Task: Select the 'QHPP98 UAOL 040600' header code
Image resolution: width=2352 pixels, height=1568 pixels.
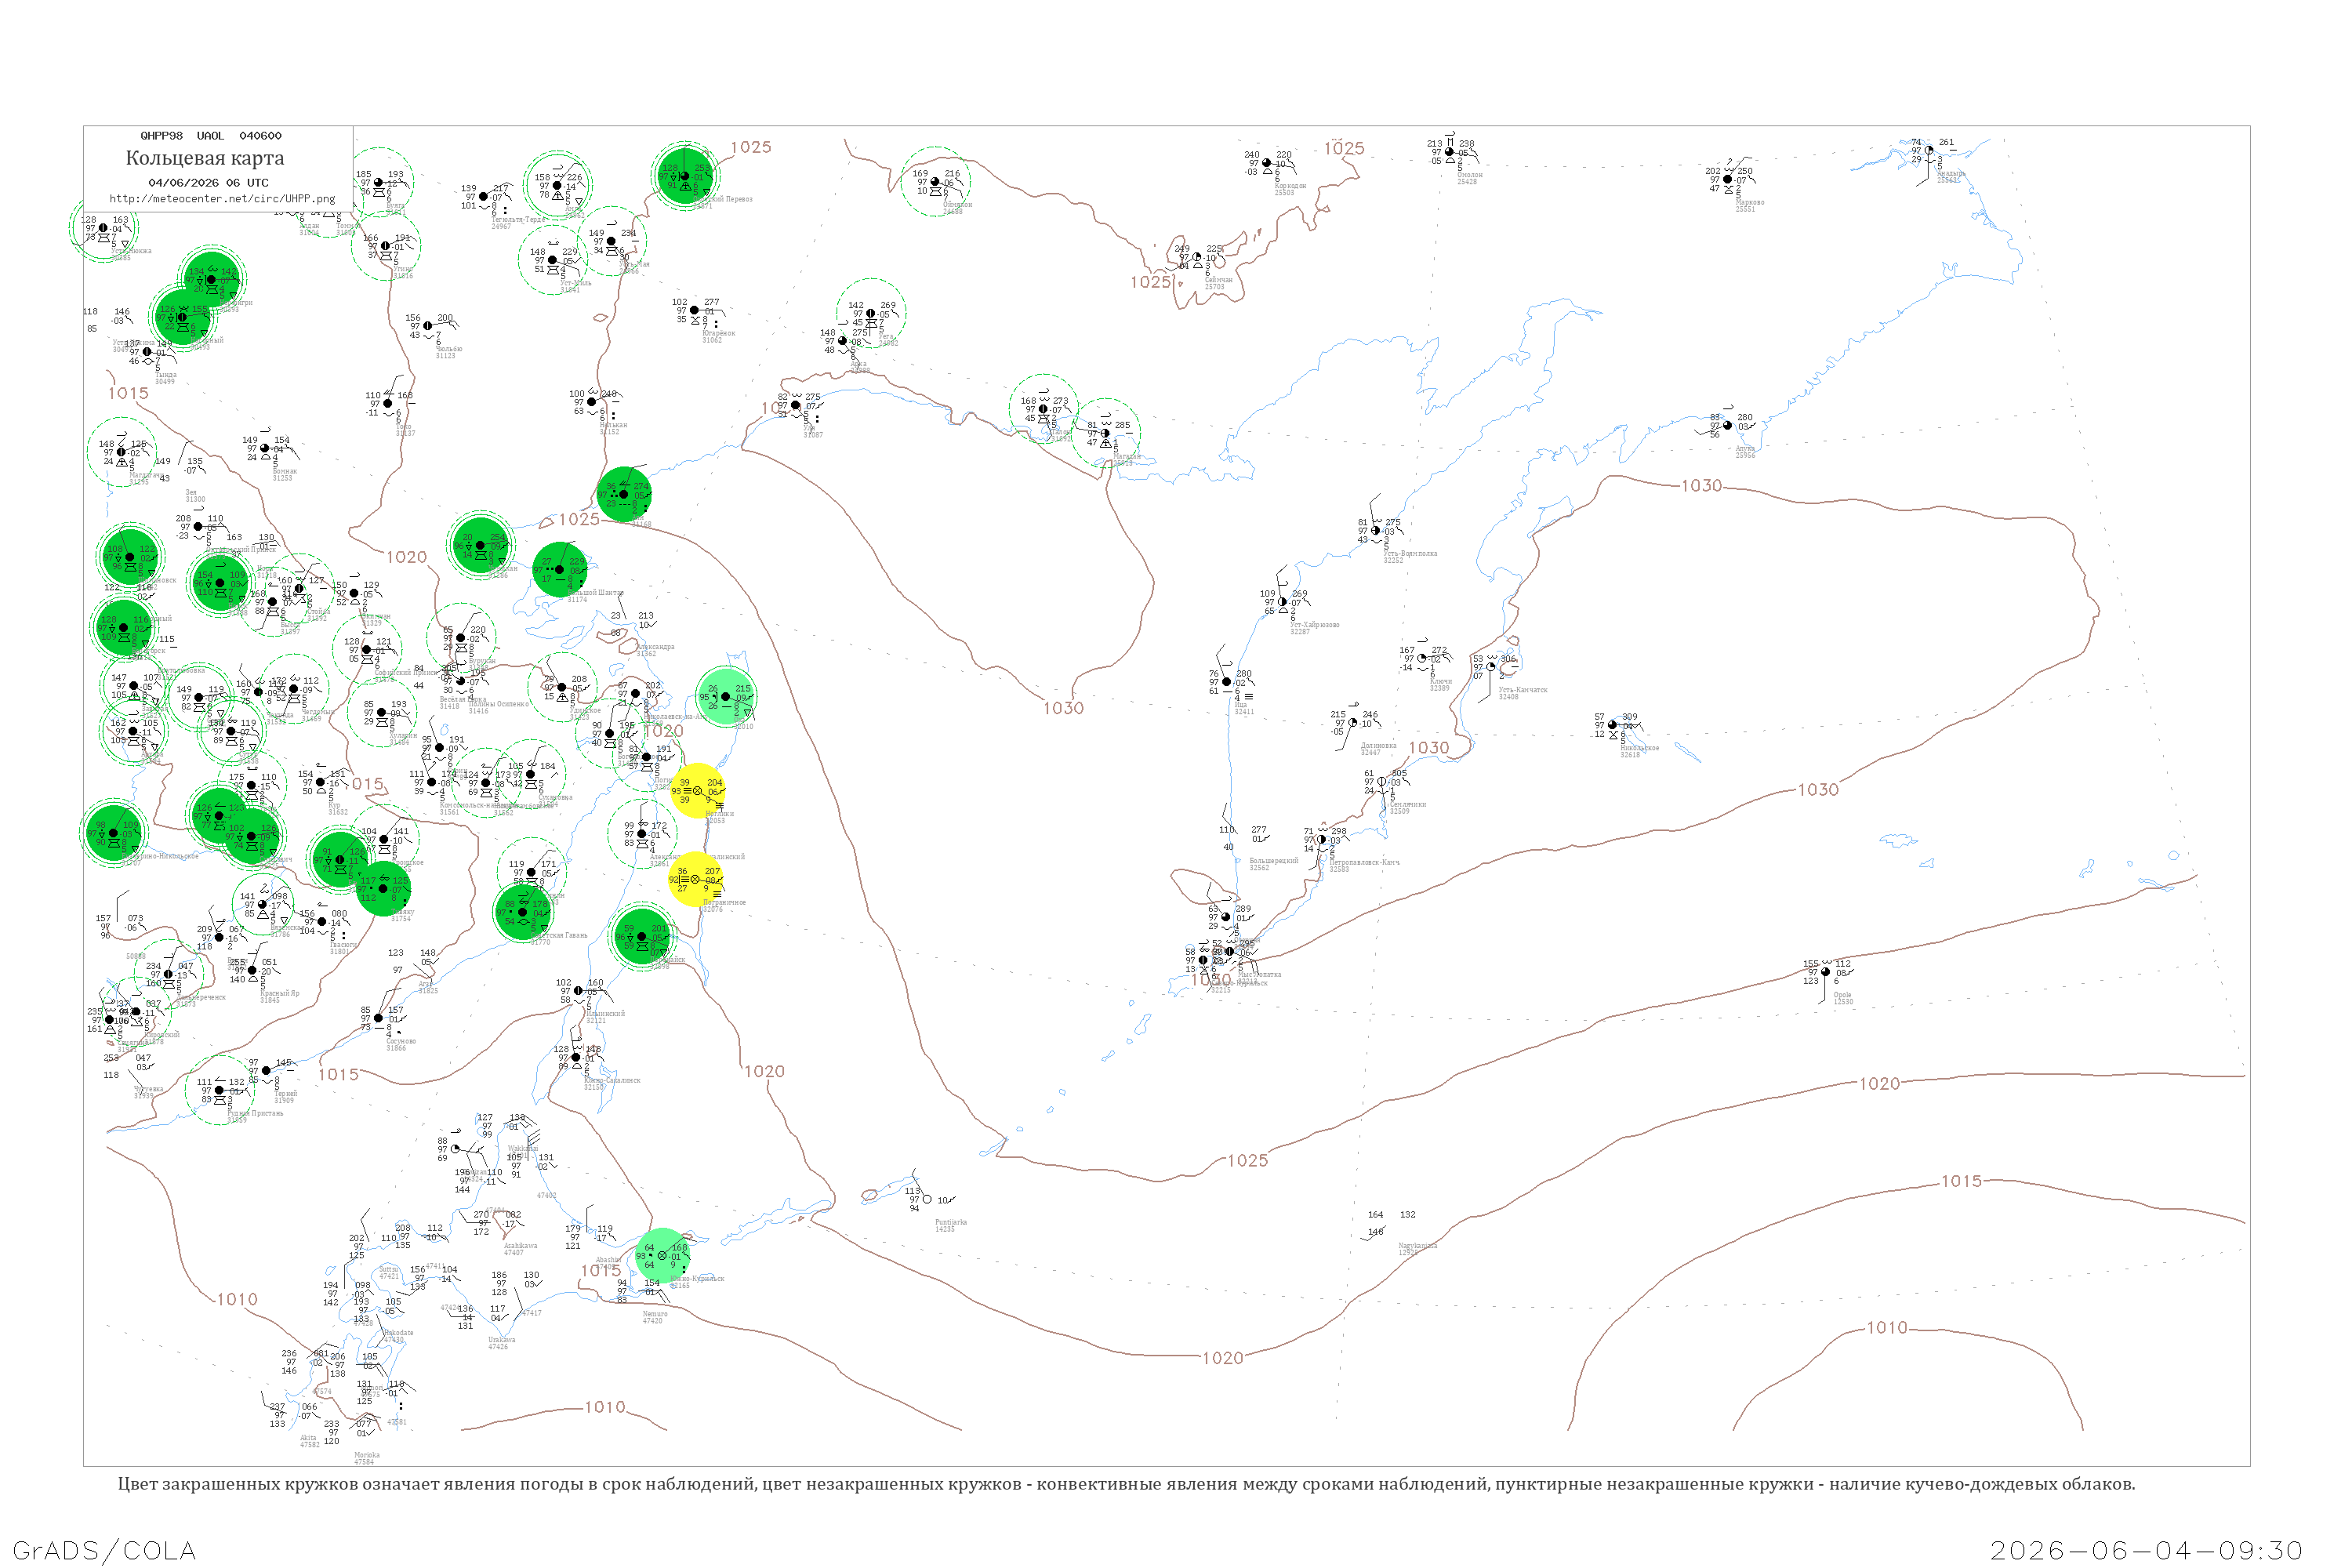Action: pos(211,136)
